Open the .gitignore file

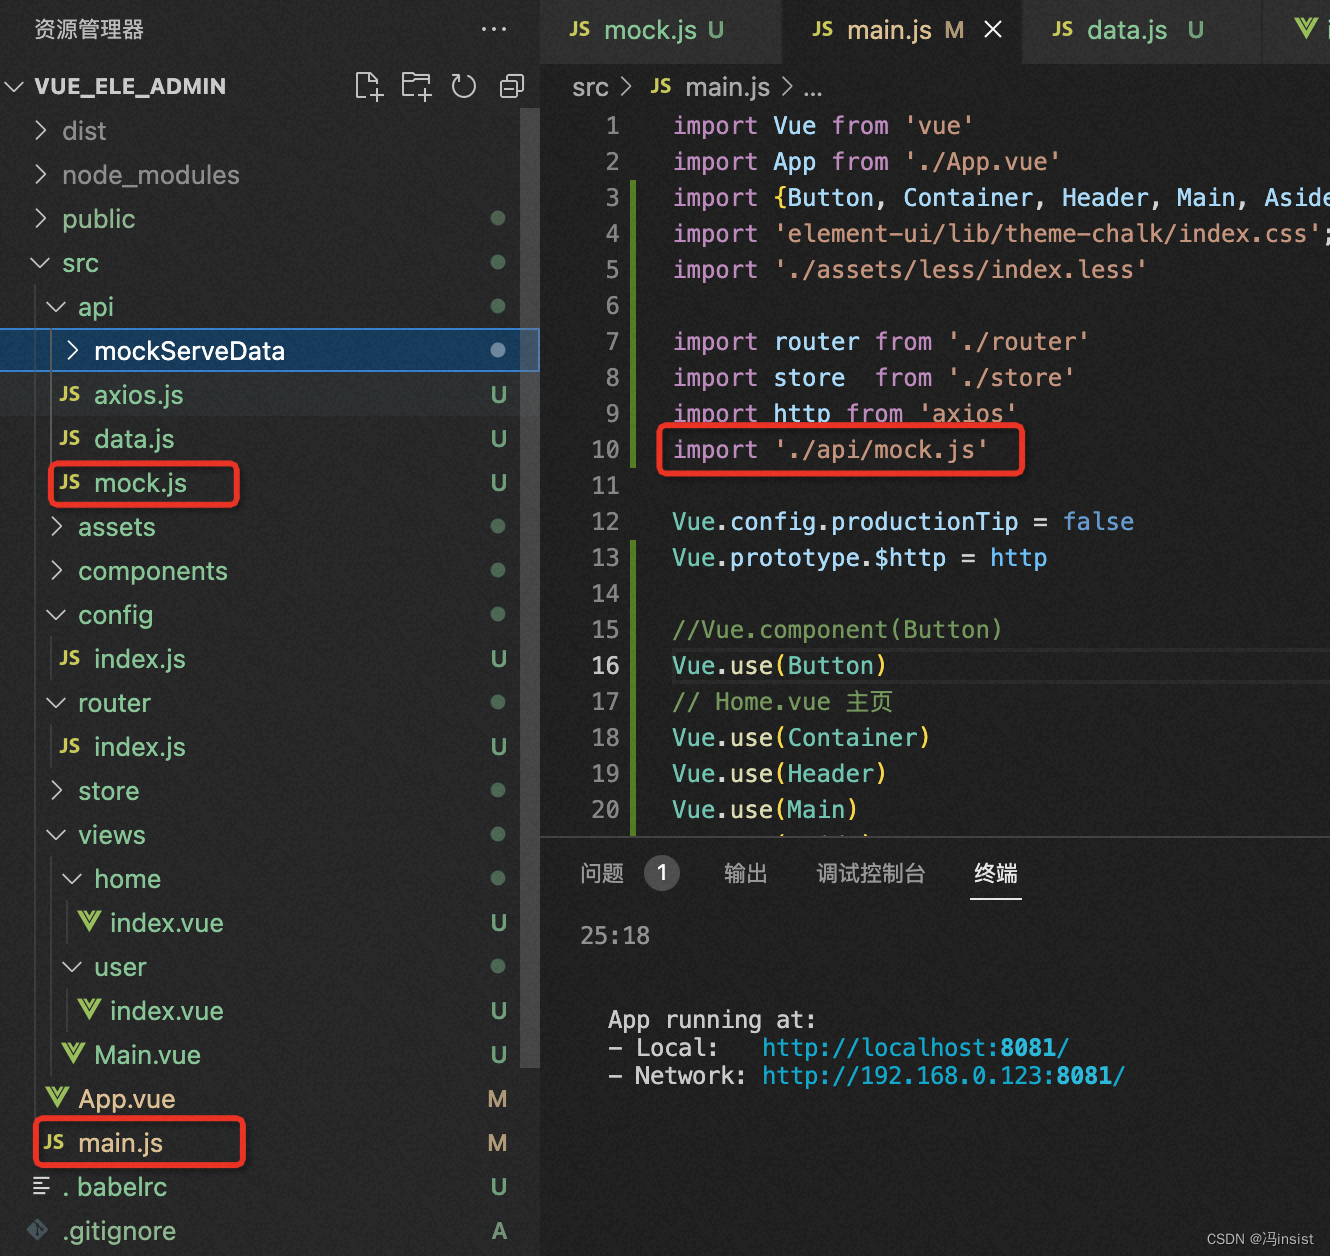[270, 1231]
